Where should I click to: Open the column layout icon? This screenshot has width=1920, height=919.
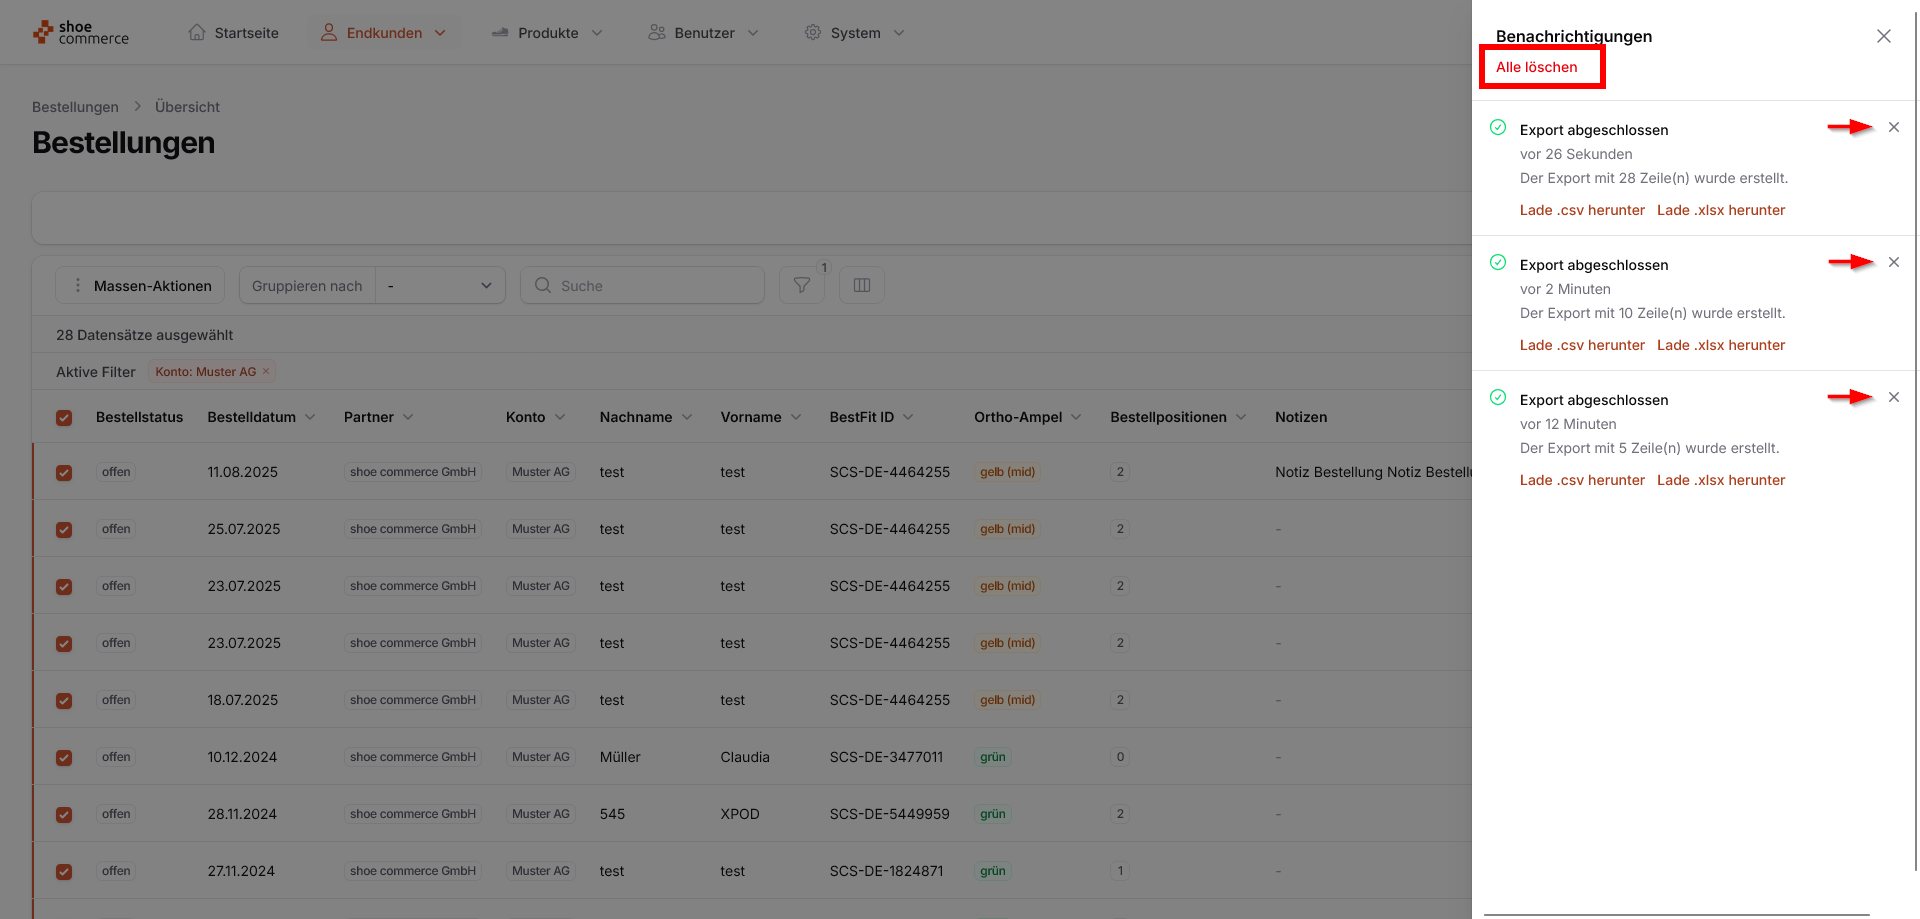(x=862, y=286)
